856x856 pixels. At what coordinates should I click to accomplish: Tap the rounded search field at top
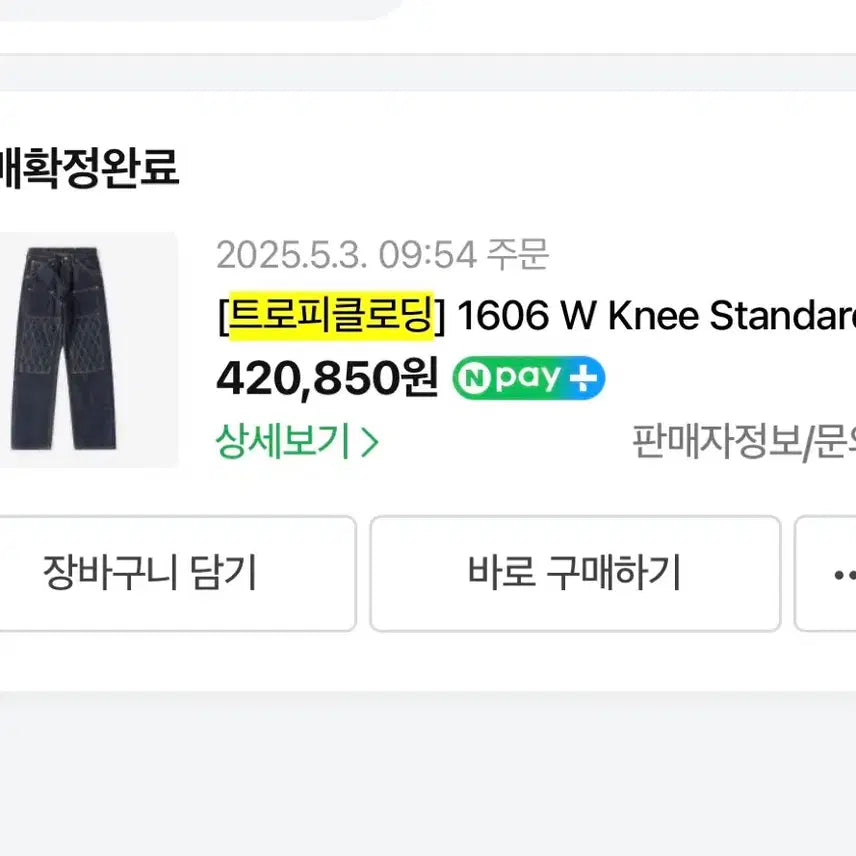200,8
